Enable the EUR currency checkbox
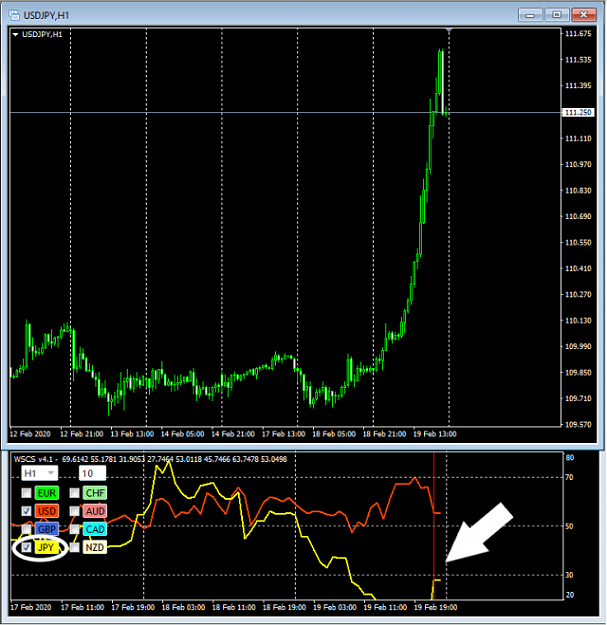607x625 pixels. click(x=27, y=493)
